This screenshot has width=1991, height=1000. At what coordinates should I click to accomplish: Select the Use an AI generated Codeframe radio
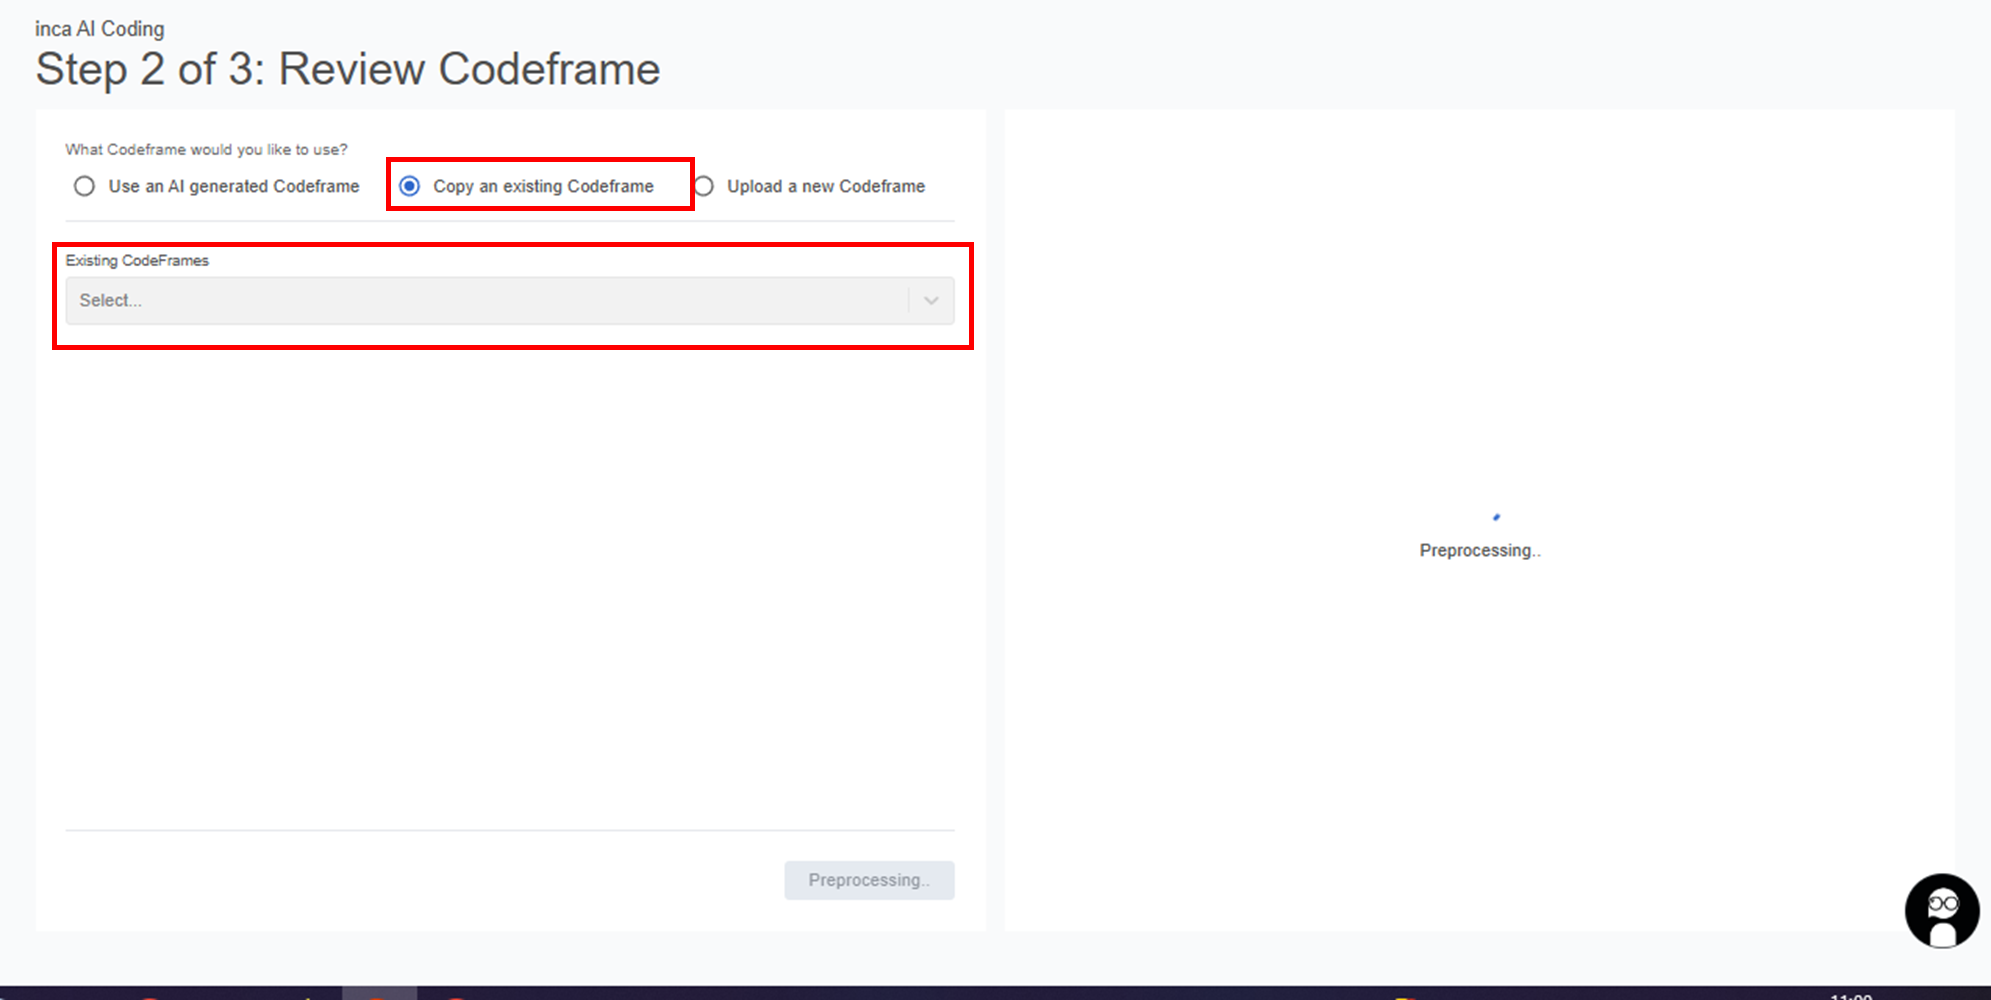pyautogui.click(x=85, y=186)
